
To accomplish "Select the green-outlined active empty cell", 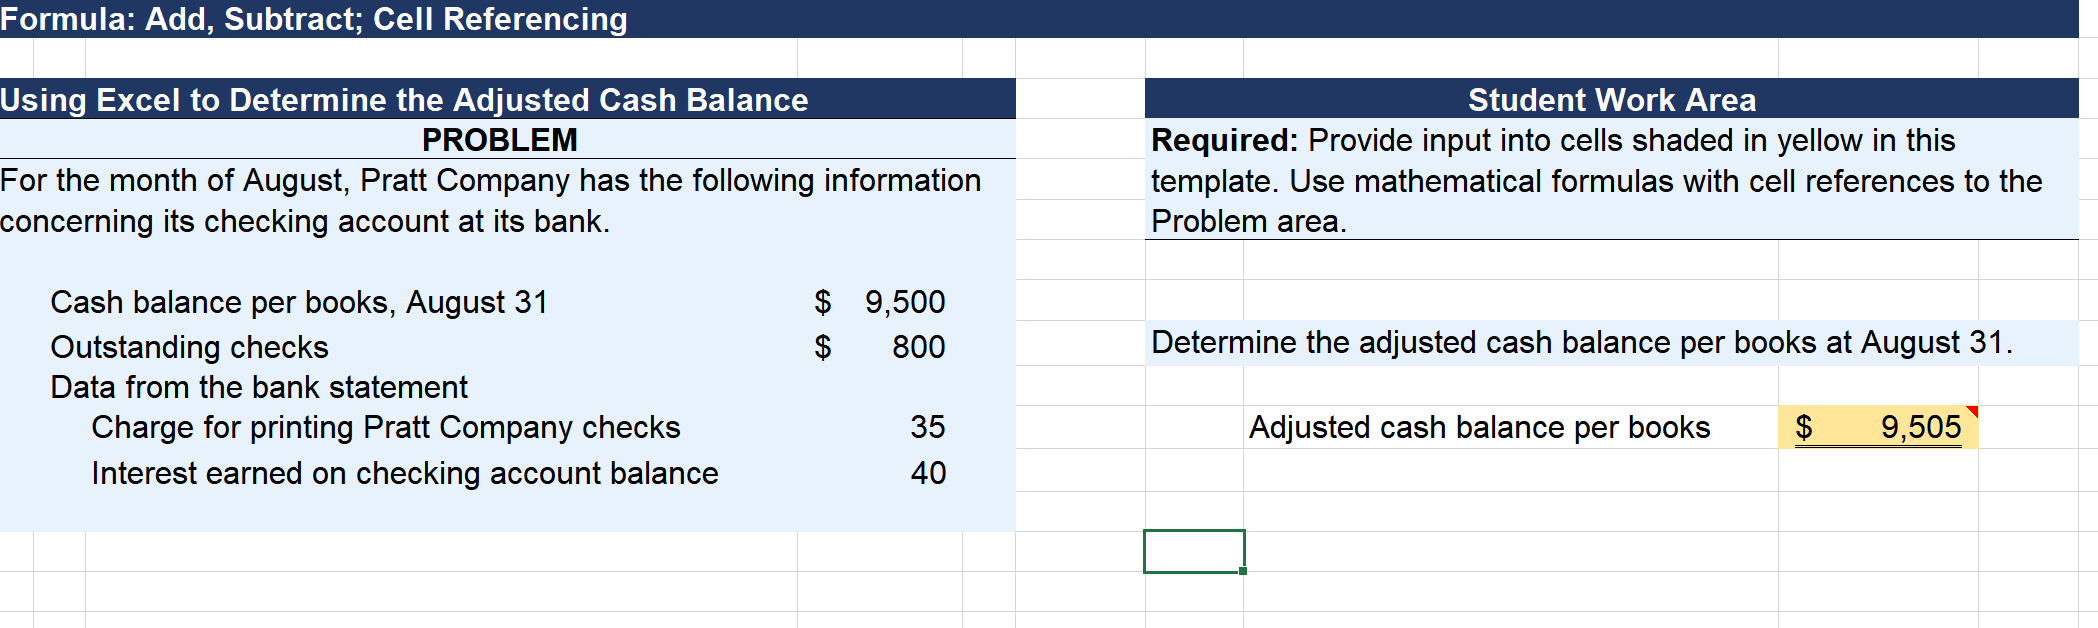I will [x=1194, y=551].
